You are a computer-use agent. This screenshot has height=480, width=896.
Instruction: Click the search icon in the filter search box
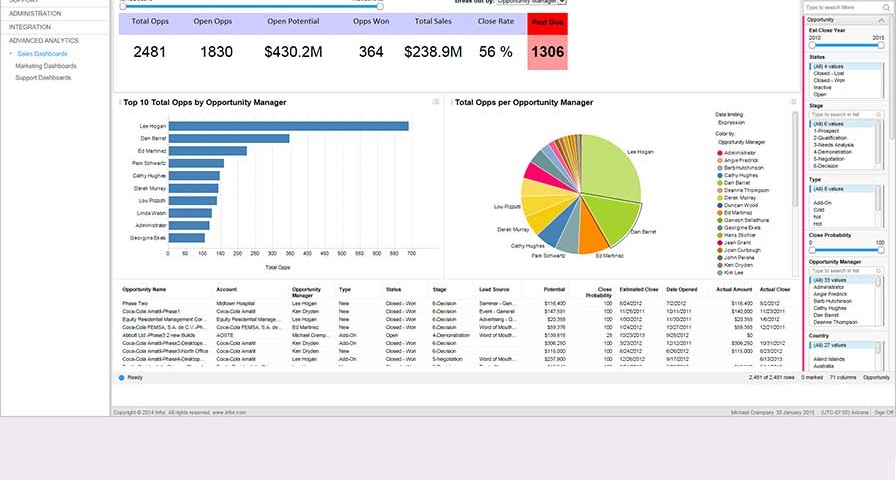(885, 8)
